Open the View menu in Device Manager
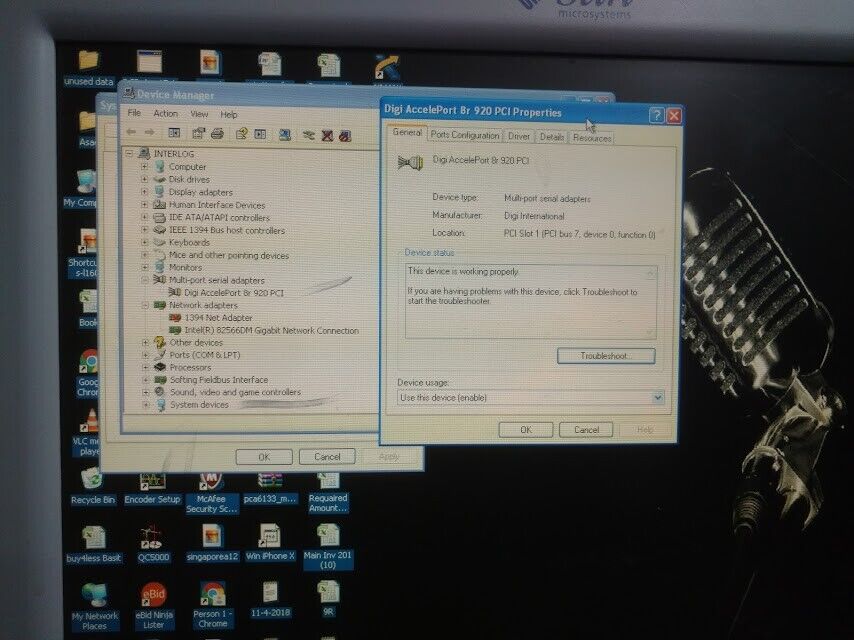The image size is (854, 640). click(199, 114)
